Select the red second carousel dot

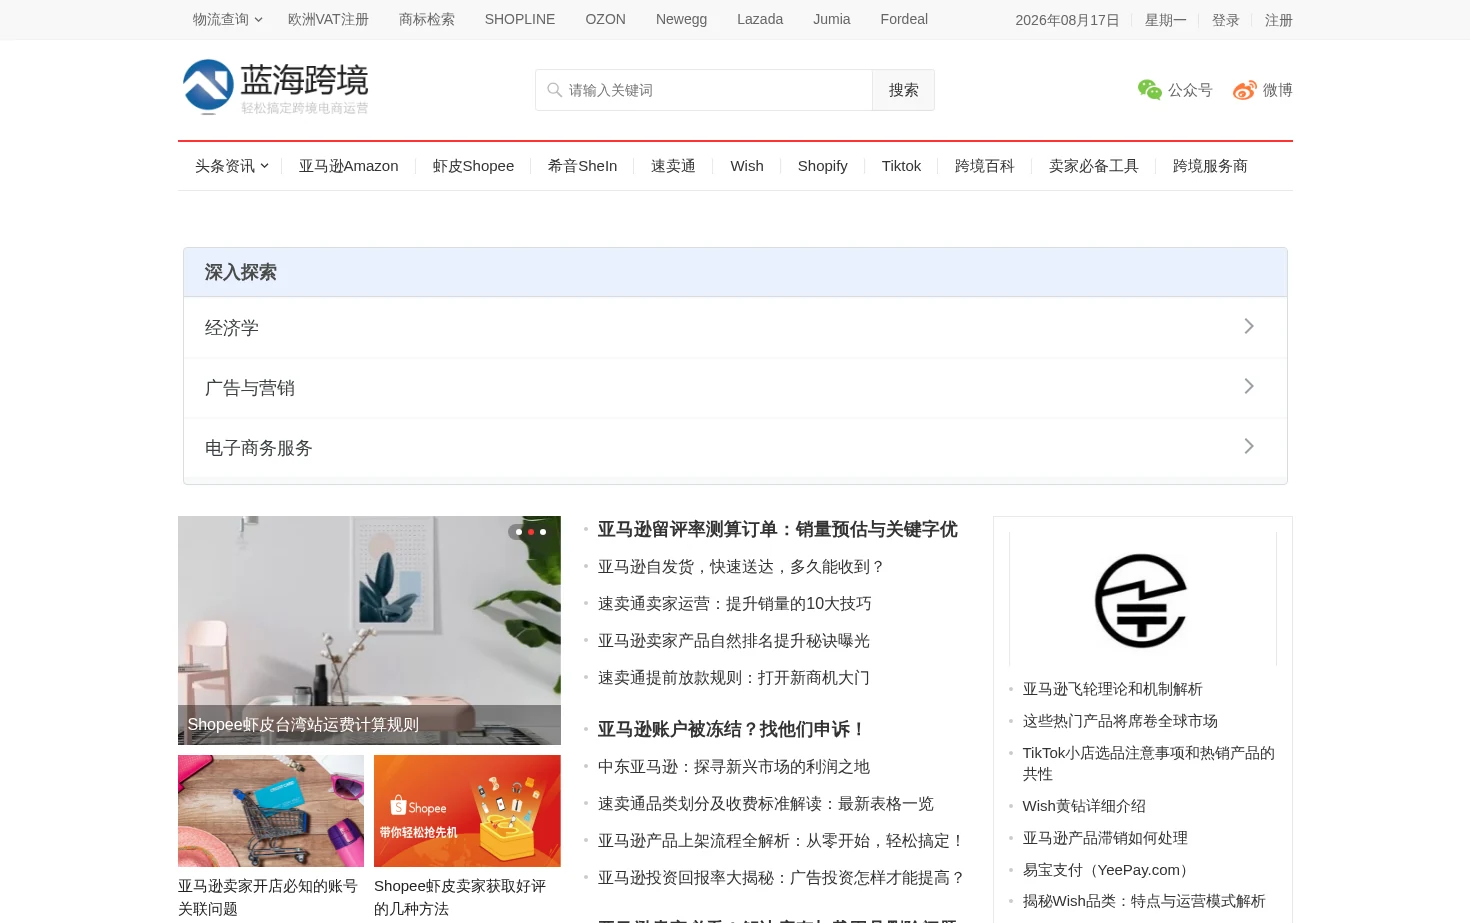[x=531, y=532]
